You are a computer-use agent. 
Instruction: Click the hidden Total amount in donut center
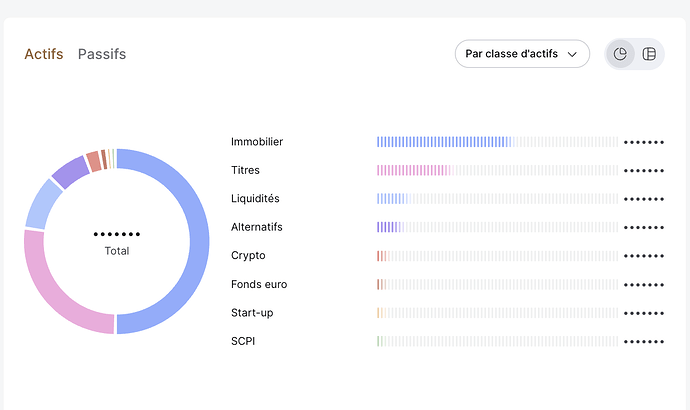pos(117,234)
